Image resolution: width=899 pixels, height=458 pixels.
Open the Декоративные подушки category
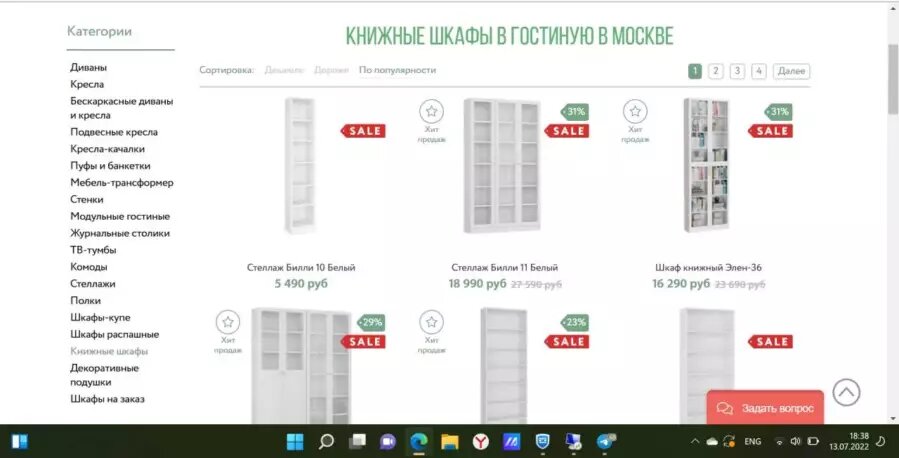point(104,375)
